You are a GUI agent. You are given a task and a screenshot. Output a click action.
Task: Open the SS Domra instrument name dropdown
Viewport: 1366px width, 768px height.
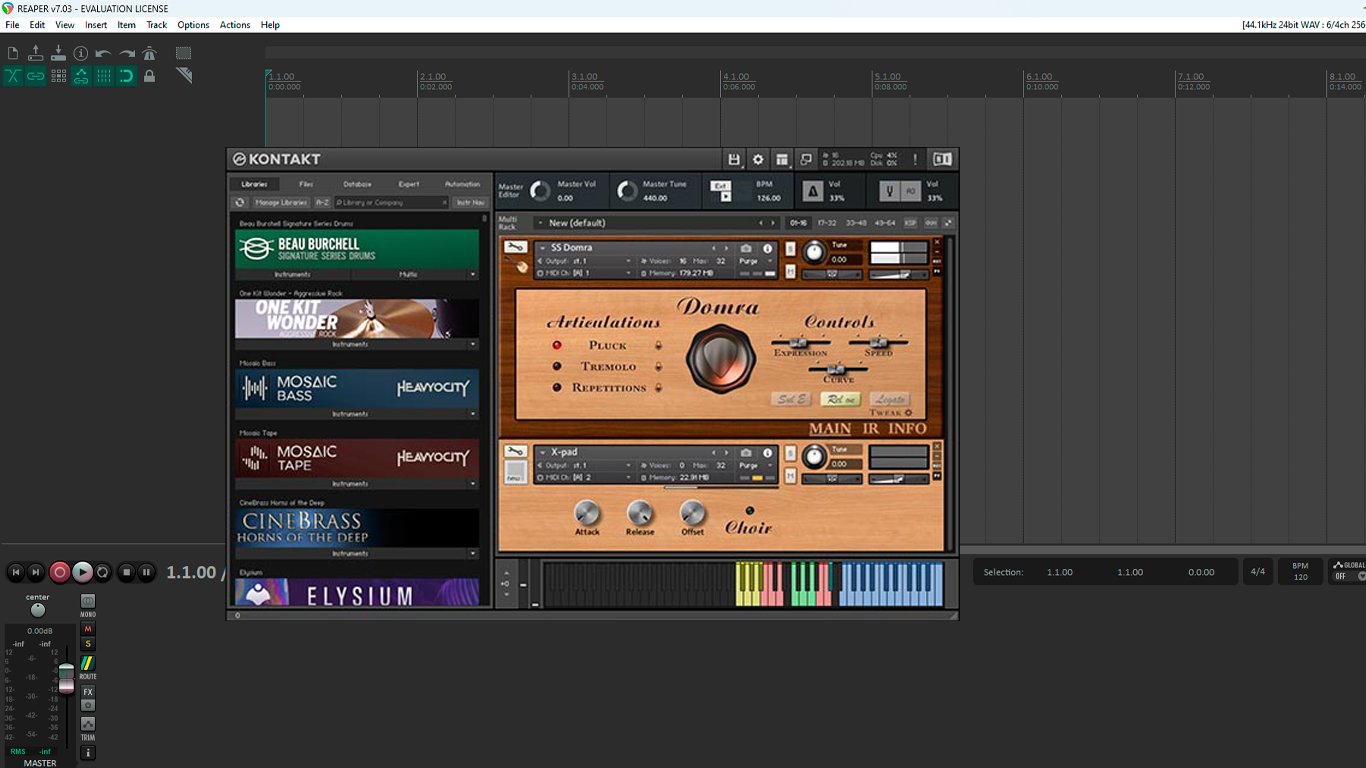[x=543, y=248]
